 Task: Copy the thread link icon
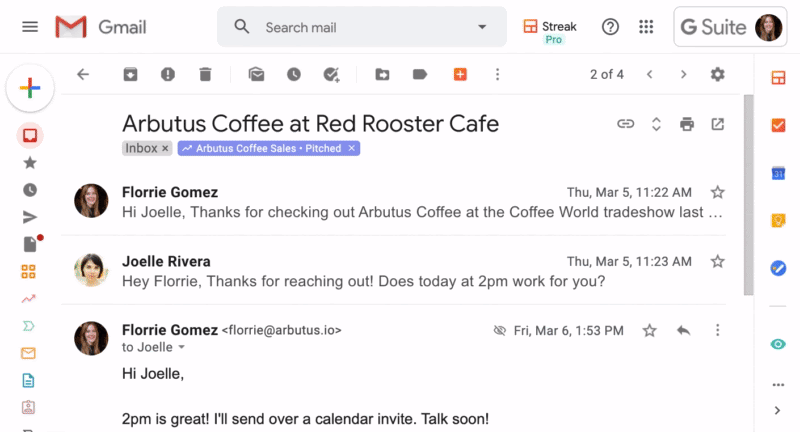(626, 124)
